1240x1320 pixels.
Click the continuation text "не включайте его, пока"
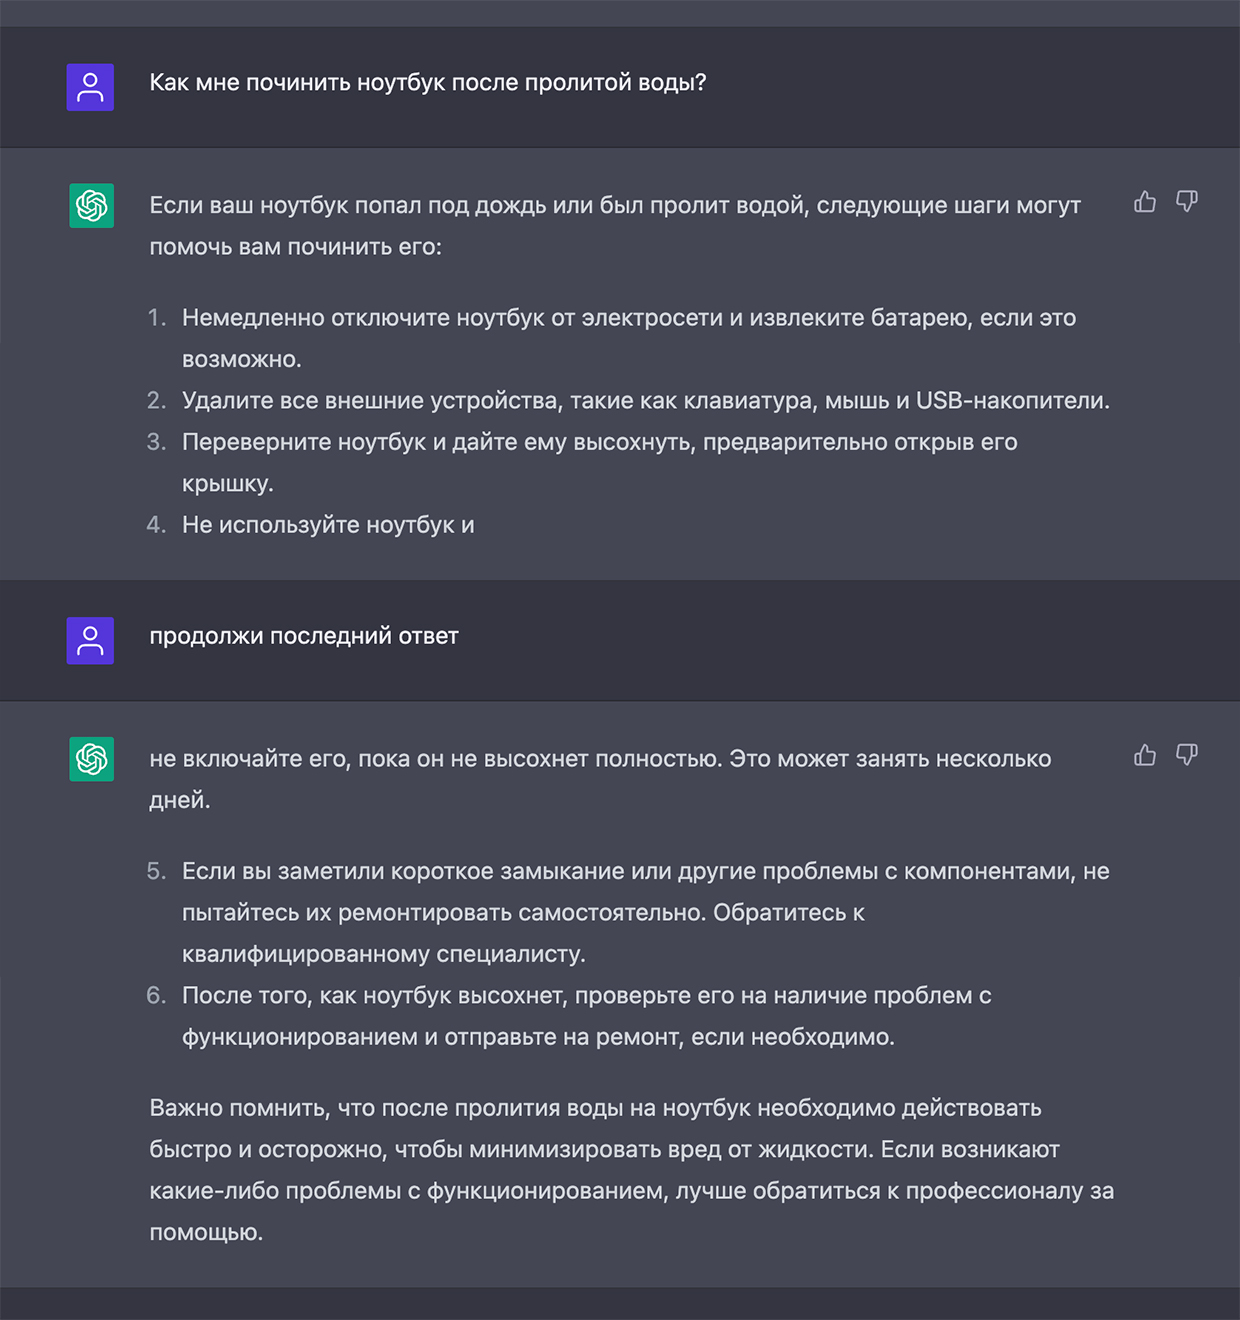click(x=599, y=759)
